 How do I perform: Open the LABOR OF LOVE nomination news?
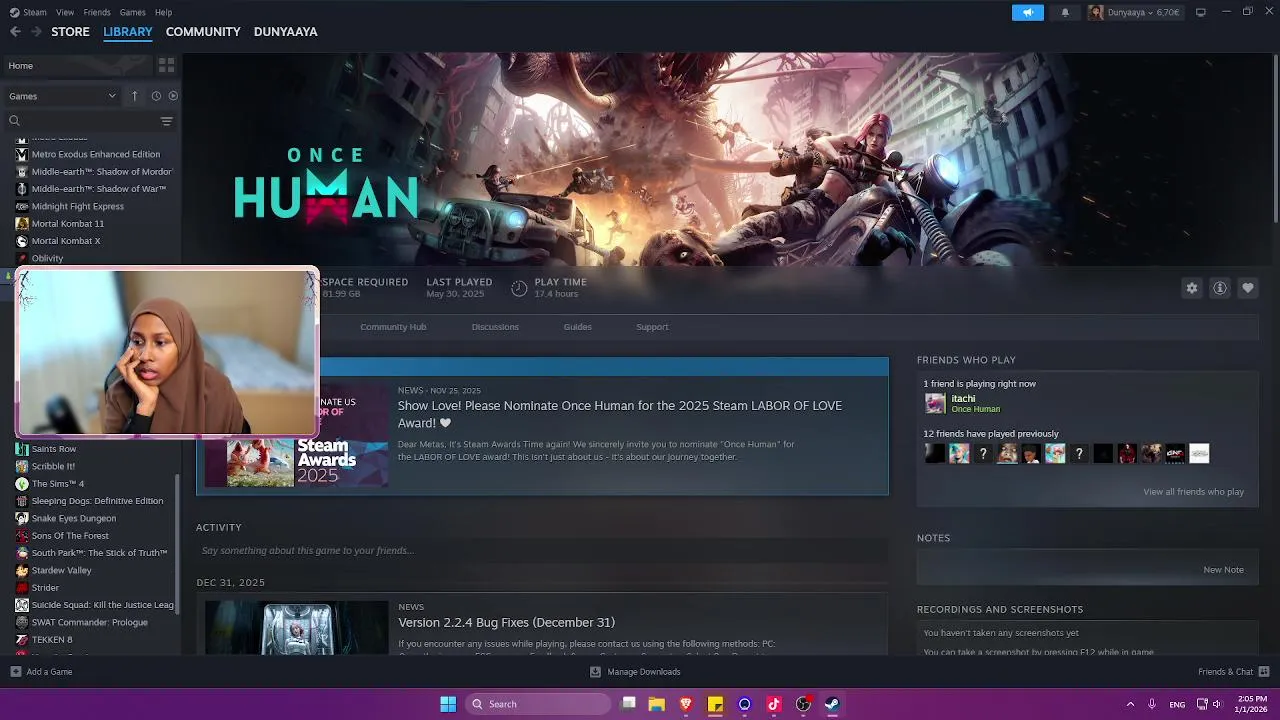pyautogui.click(x=620, y=414)
